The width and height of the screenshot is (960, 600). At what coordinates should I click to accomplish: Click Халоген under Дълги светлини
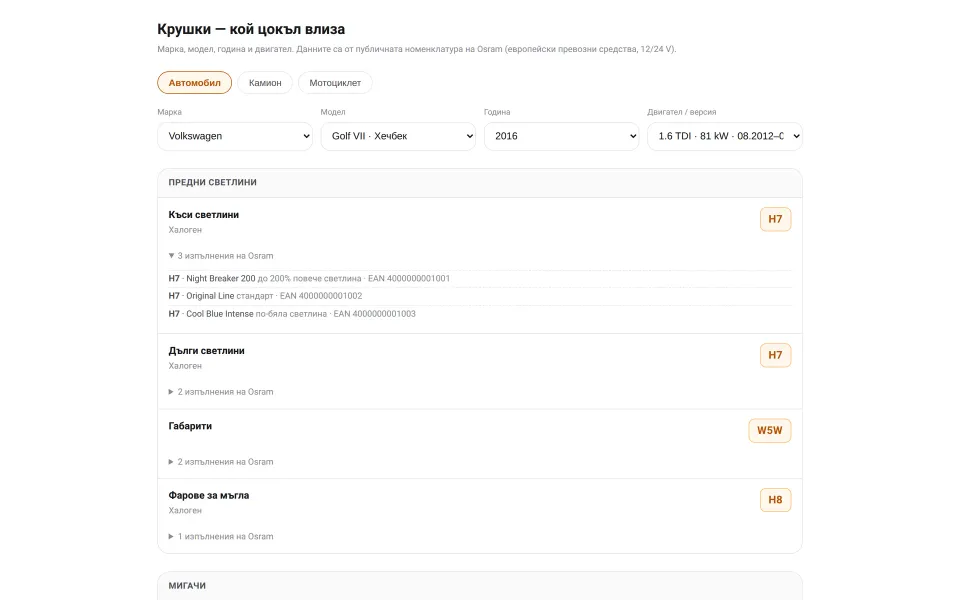[x=185, y=366]
